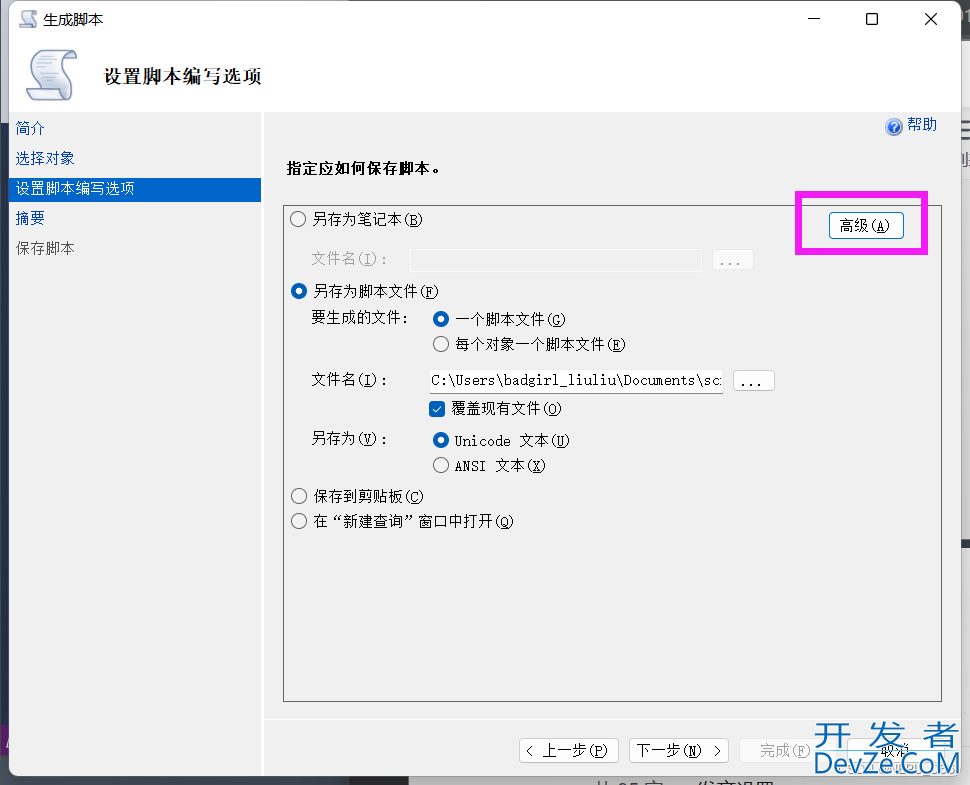
Task: Go to 简介 page in sidebar
Action: [30, 128]
